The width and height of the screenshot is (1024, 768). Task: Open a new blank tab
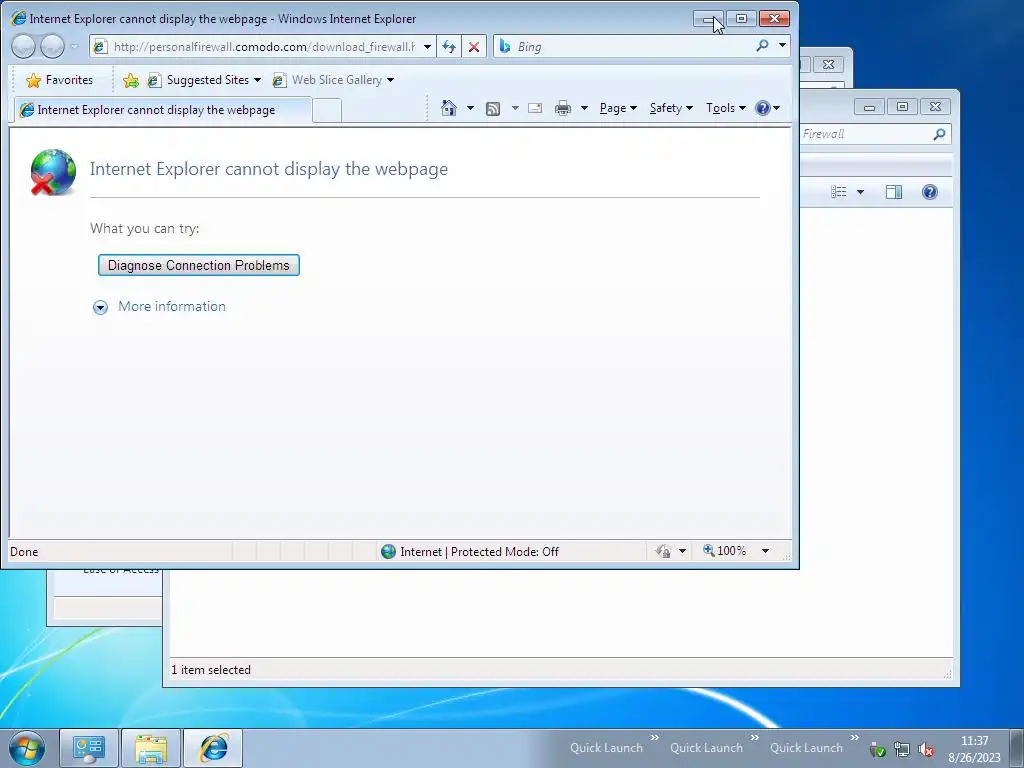tap(327, 110)
